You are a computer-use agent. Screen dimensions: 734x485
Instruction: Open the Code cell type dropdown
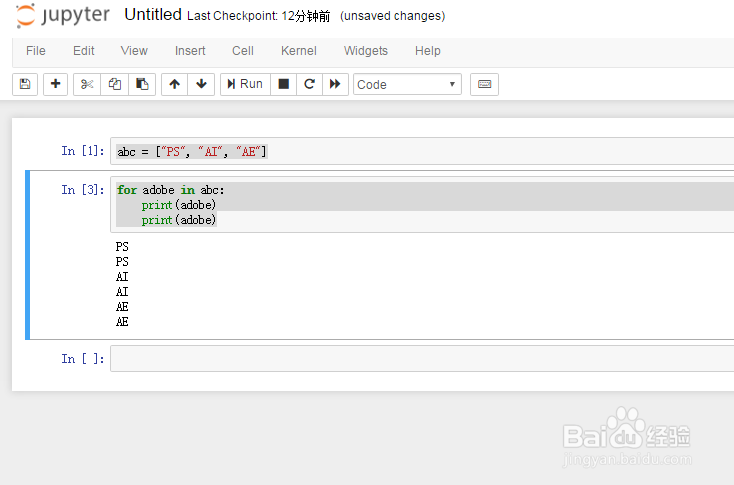click(x=407, y=84)
